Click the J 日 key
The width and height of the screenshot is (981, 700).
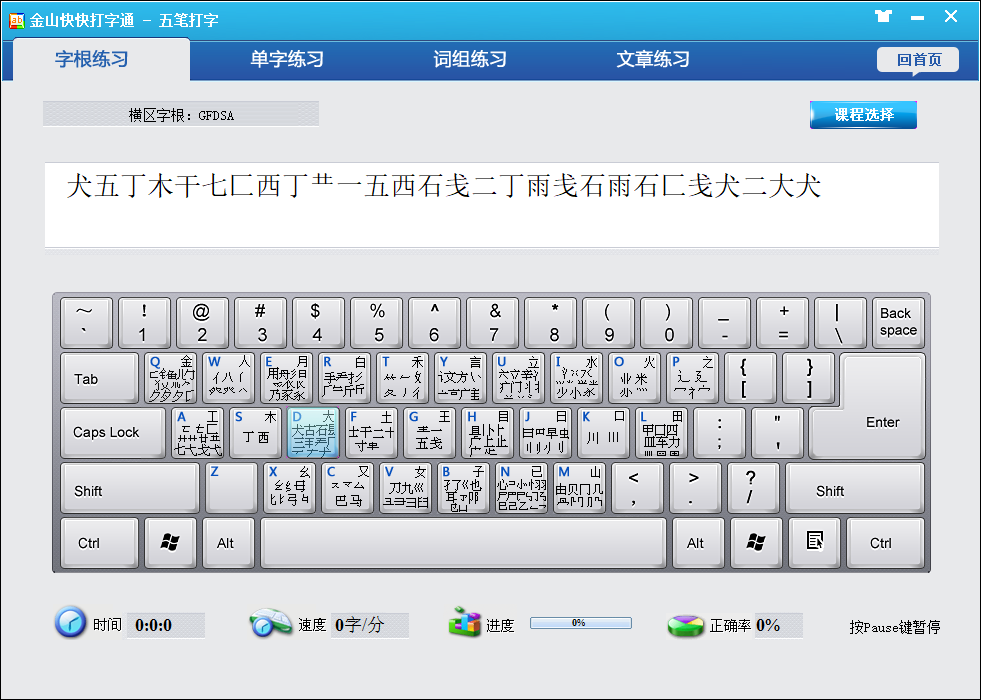tap(545, 432)
